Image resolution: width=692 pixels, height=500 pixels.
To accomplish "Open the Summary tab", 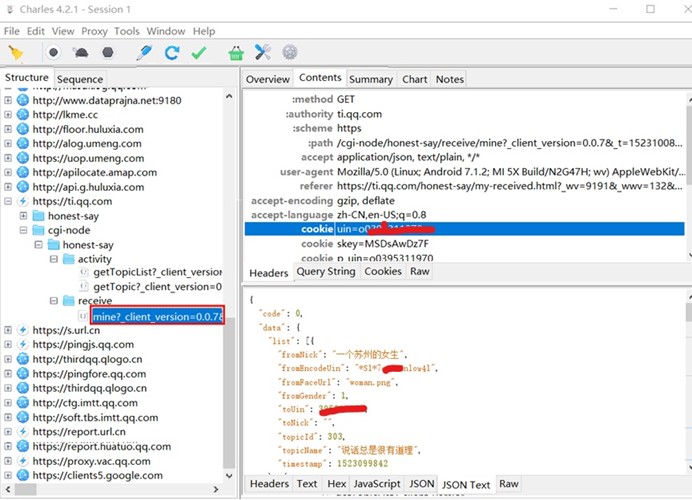I will click(x=371, y=79).
